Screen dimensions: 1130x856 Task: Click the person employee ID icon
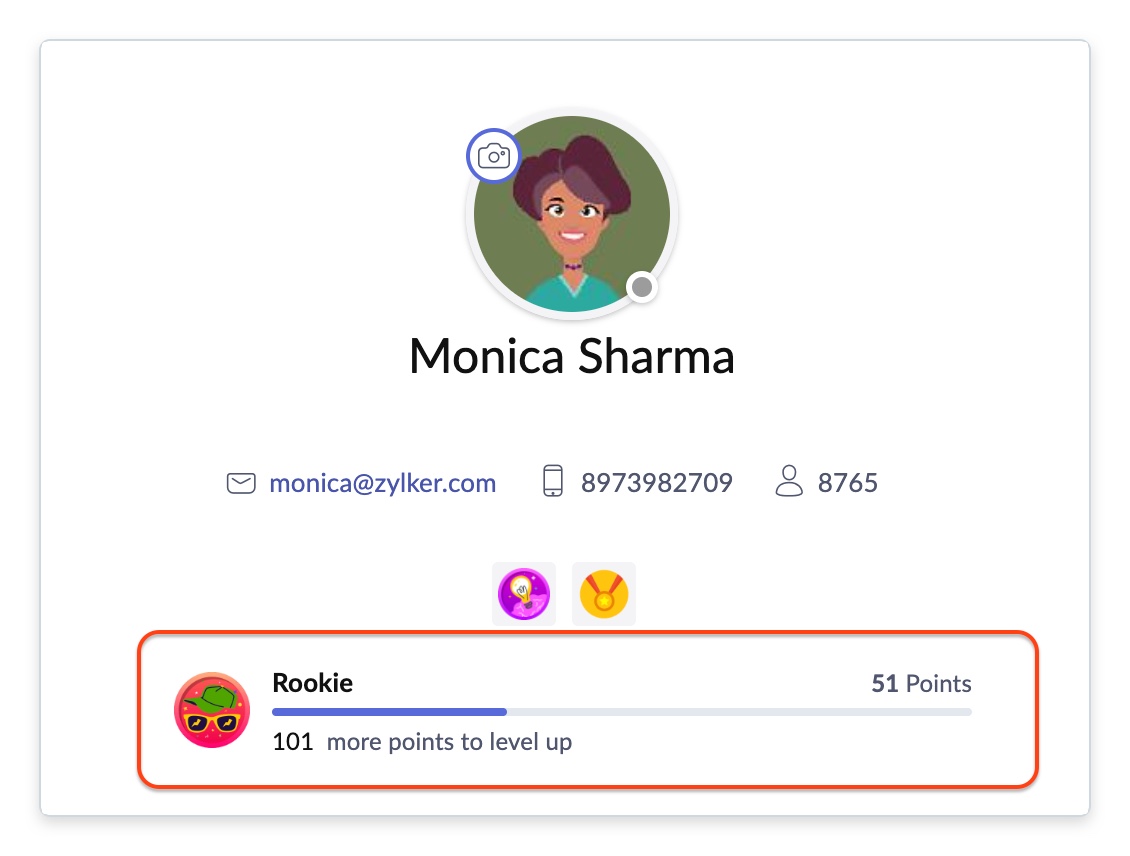tap(788, 481)
